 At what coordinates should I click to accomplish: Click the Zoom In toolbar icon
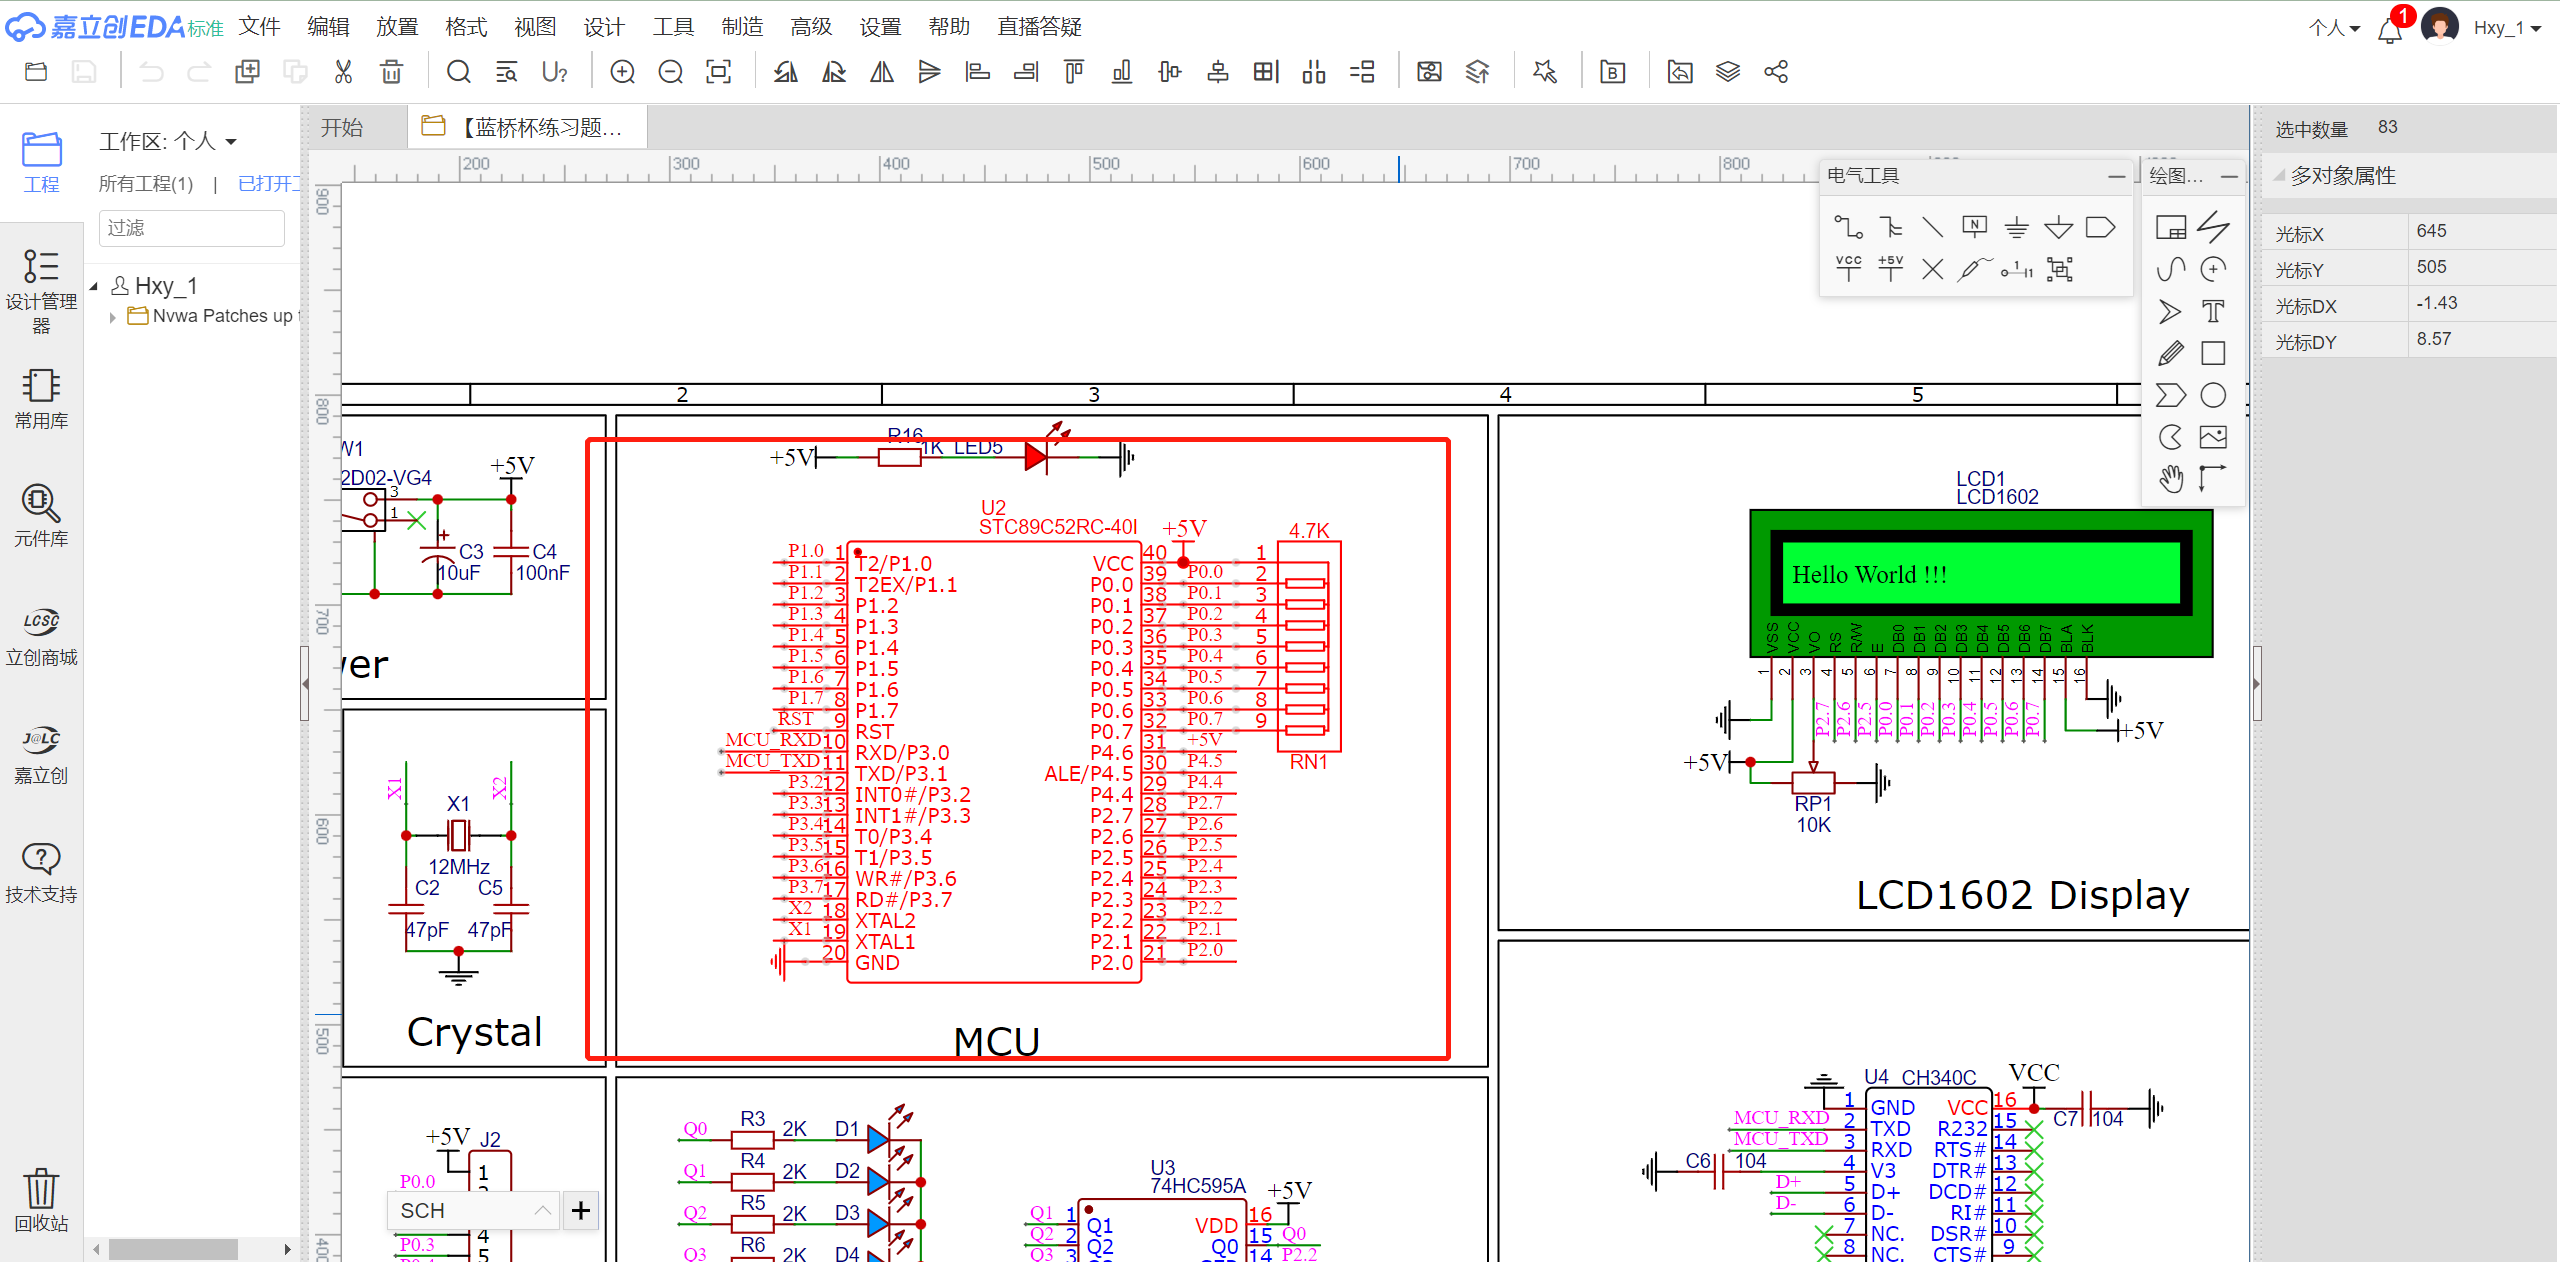[622, 72]
